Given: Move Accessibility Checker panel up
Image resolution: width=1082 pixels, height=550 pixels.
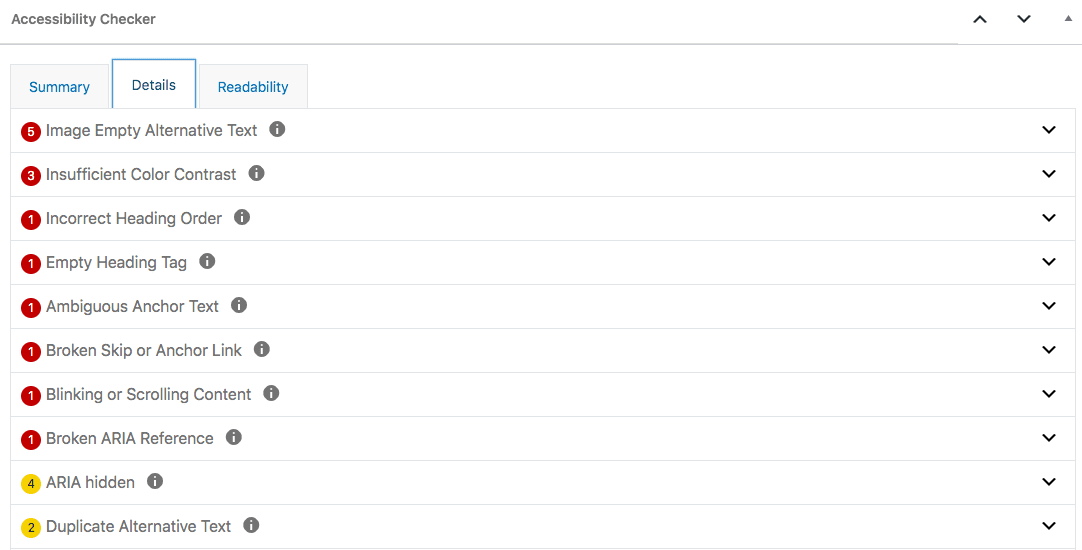Looking at the screenshot, I should [980, 19].
